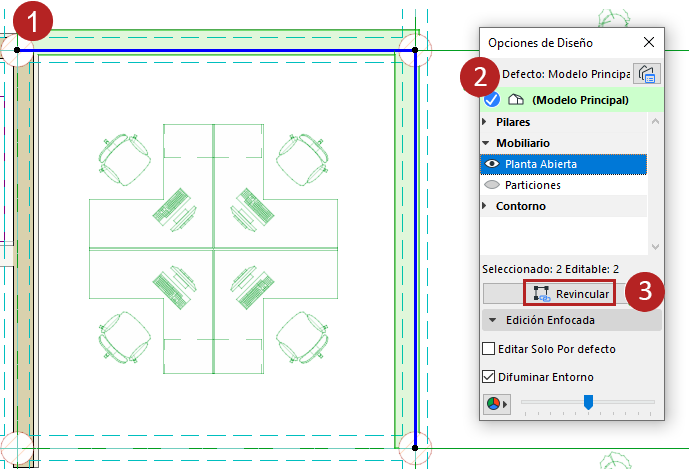Viewport: 689px width, 469px height.
Task: Expand the Pilares group
Action: pos(485,122)
